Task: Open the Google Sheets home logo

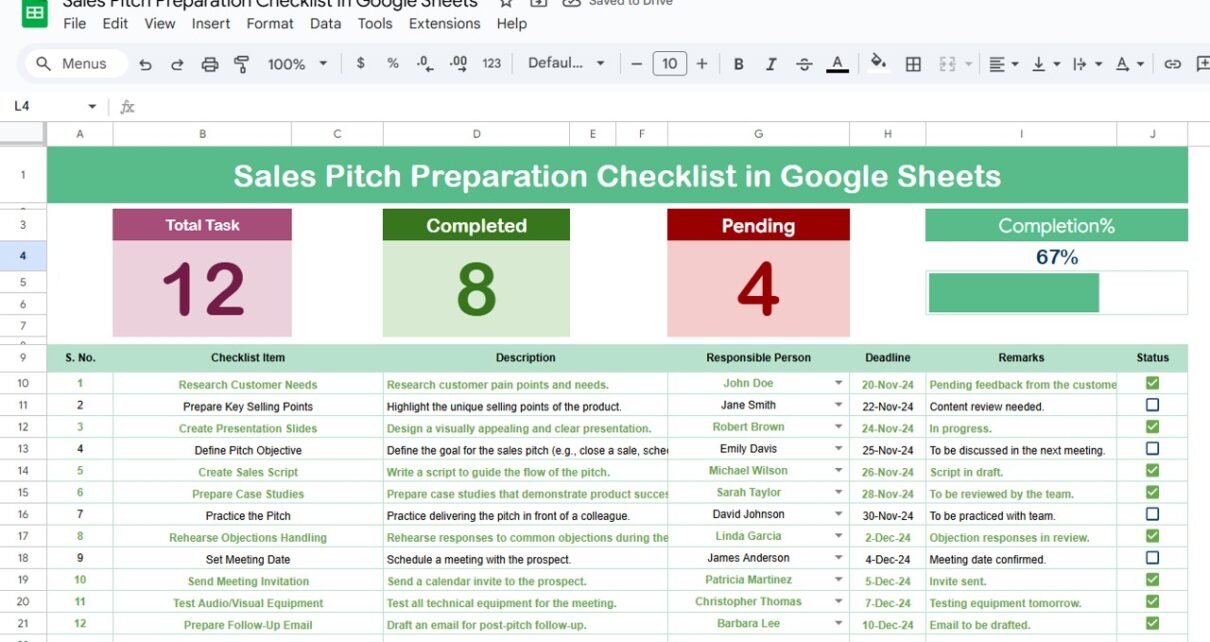Action: point(35,13)
